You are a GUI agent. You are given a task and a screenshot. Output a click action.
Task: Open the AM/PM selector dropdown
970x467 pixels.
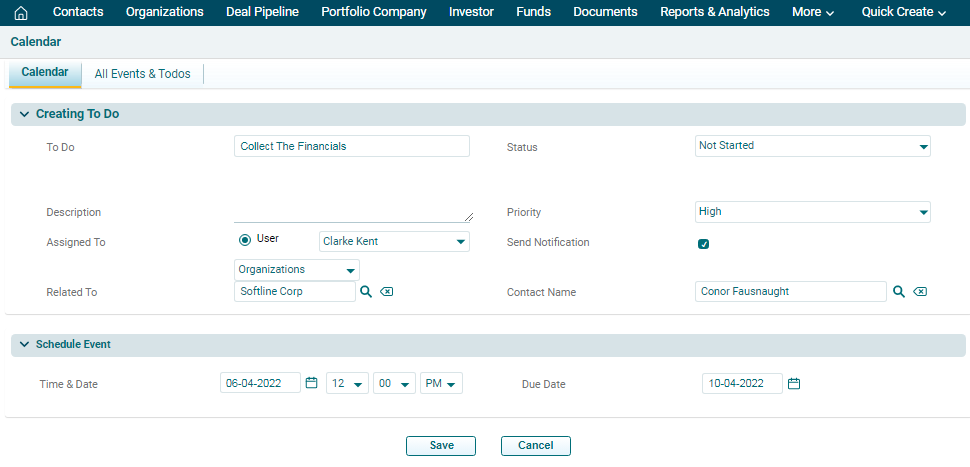(441, 384)
